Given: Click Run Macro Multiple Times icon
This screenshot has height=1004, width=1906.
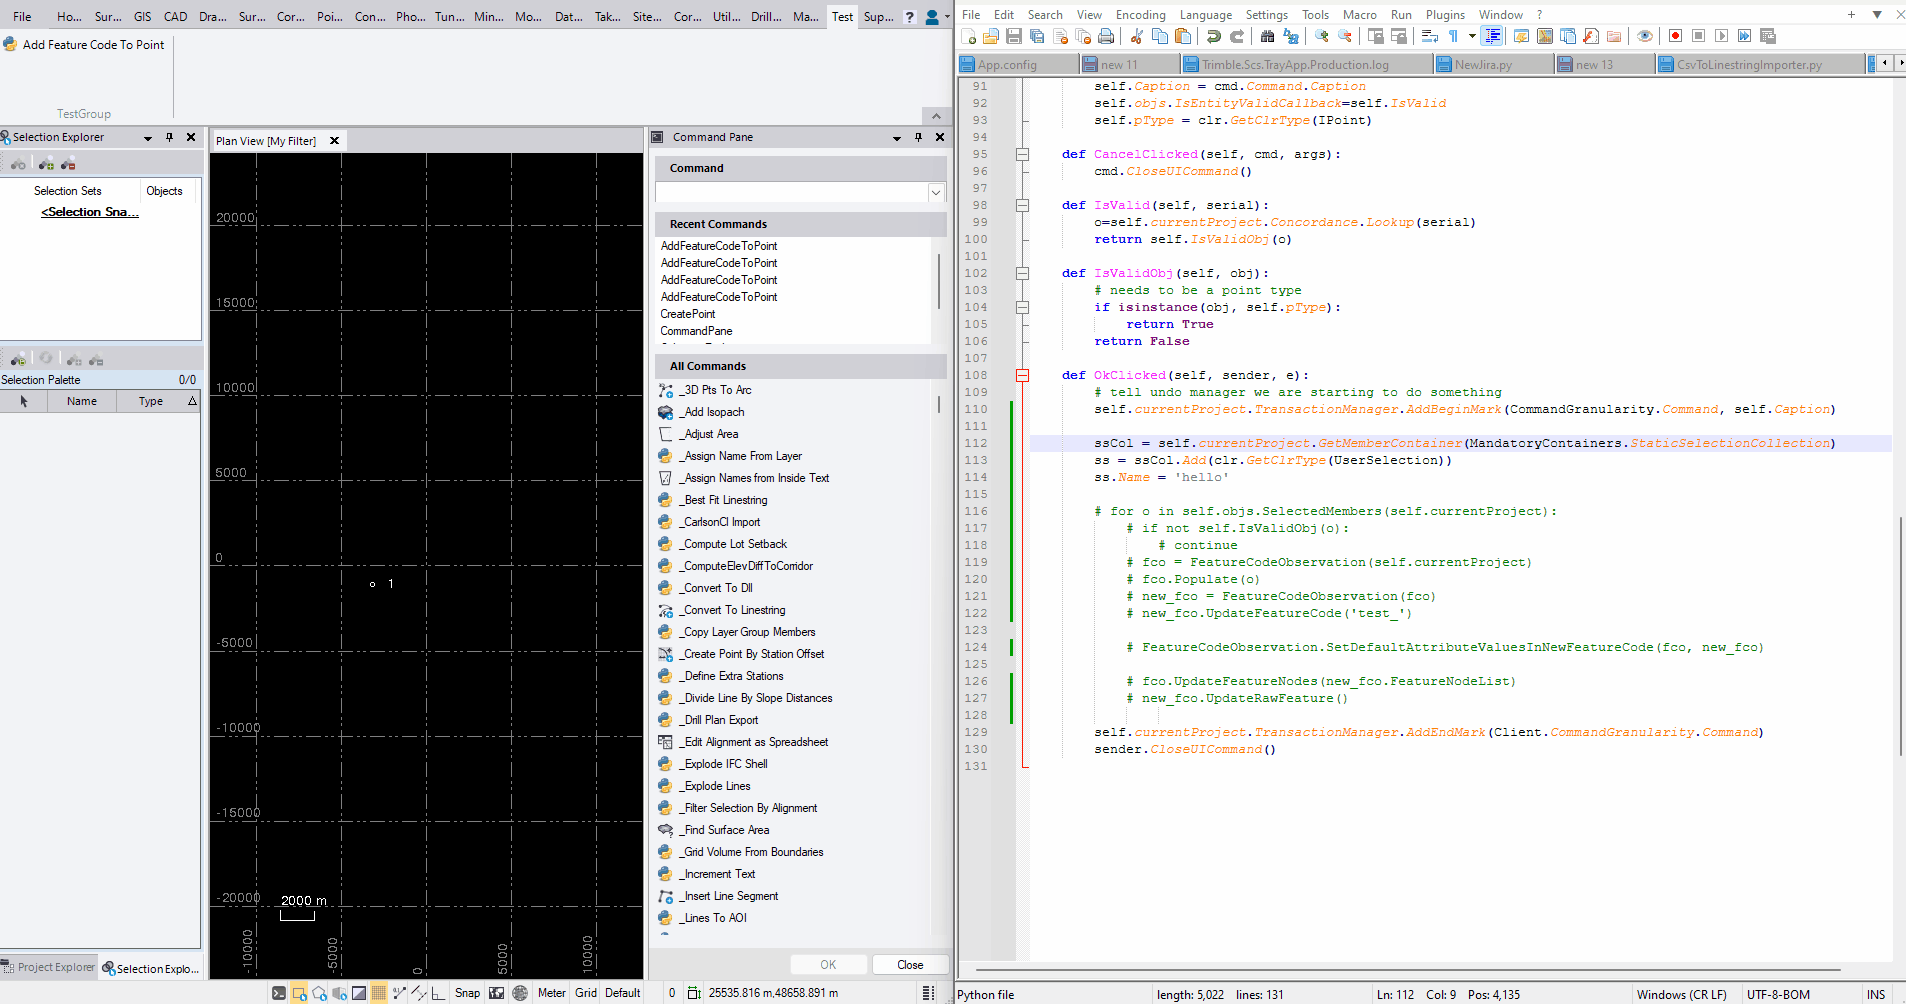Looking at the screenshot, I should pos(1745,36).
